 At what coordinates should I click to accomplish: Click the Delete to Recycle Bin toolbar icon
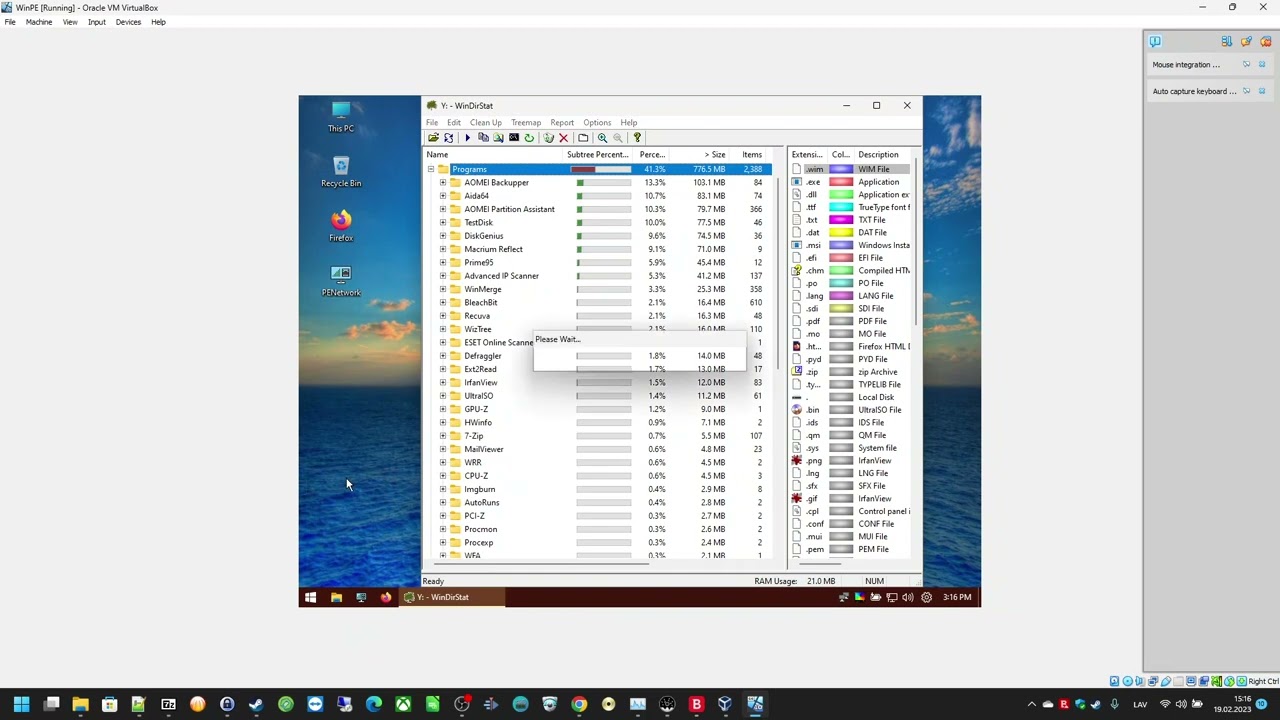tap(548, 138)
